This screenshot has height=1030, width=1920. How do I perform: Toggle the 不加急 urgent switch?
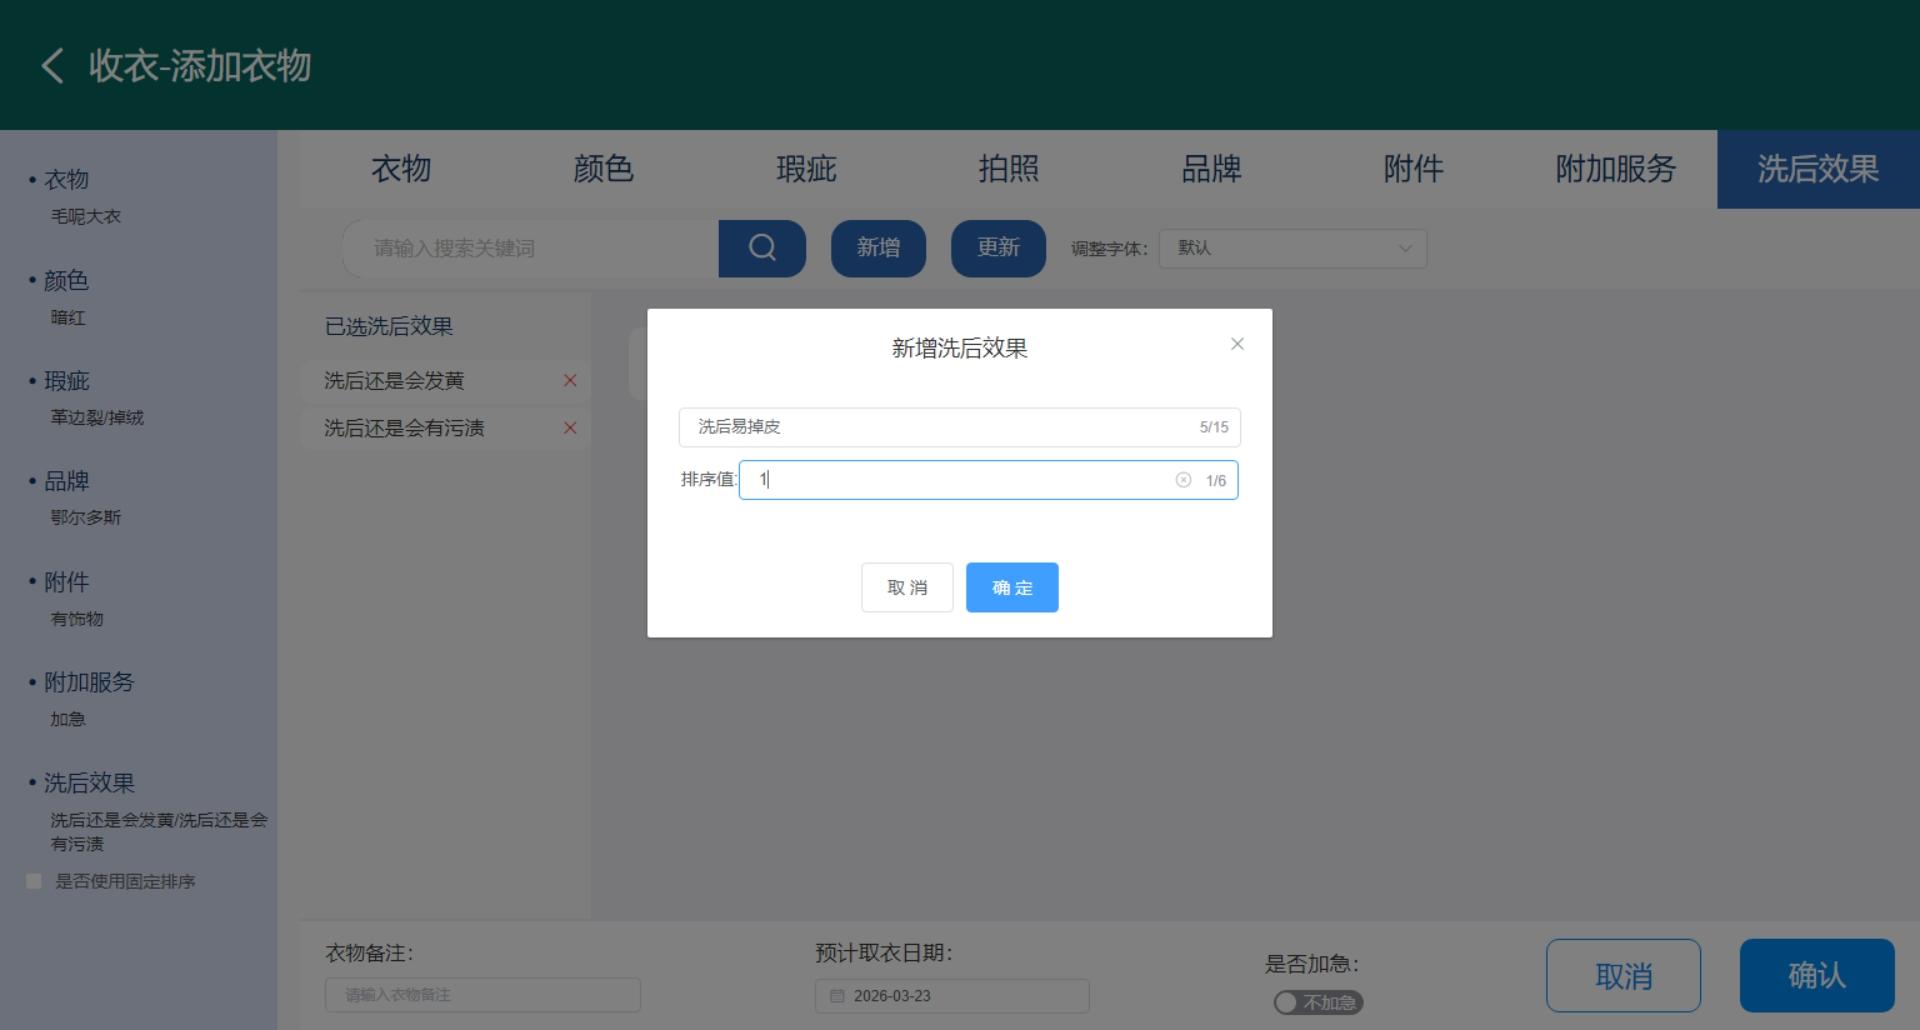(1318, 1002)
